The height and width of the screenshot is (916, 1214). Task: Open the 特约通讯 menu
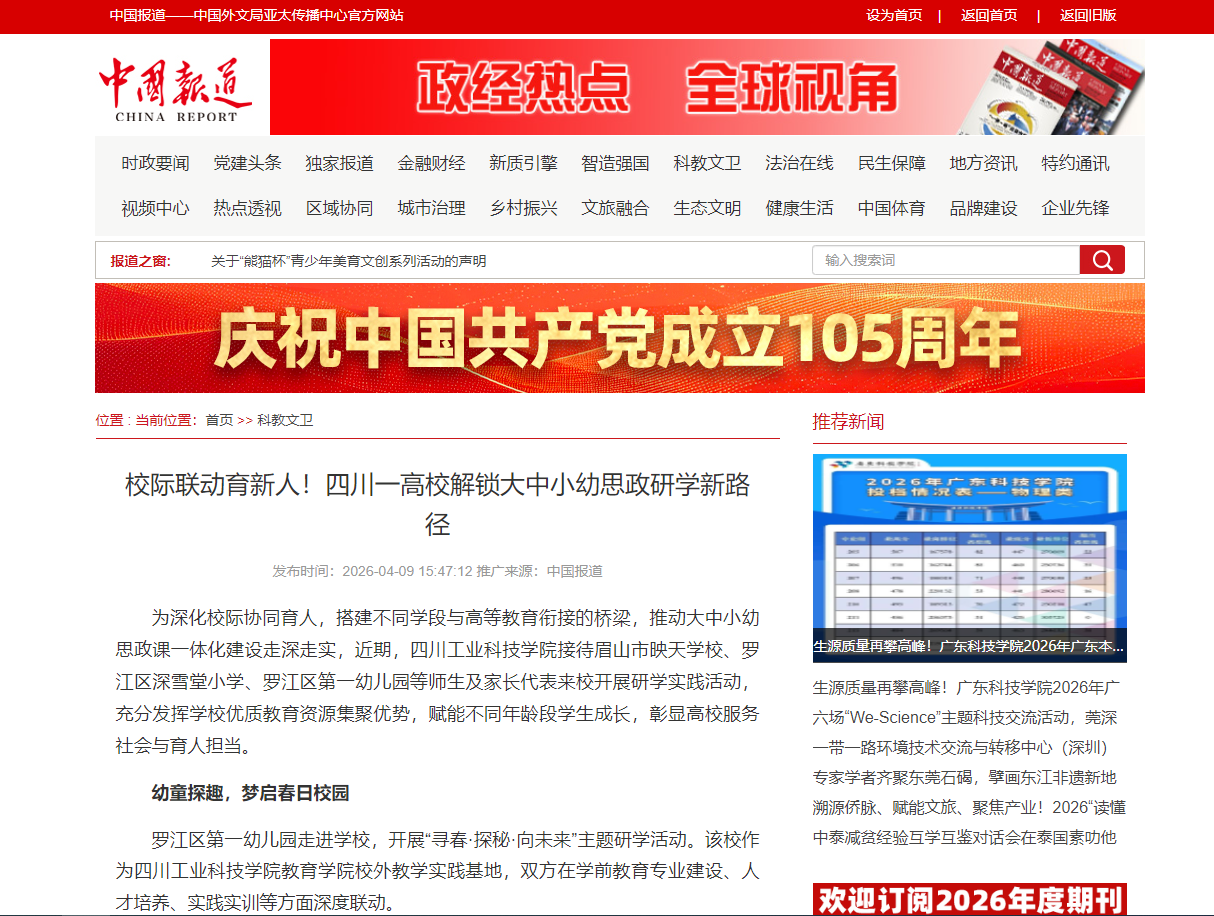(1075, 163)
